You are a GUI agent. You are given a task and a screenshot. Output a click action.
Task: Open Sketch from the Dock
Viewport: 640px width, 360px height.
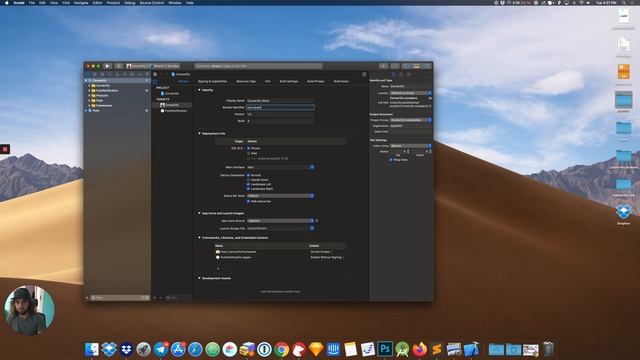(316, 349)
